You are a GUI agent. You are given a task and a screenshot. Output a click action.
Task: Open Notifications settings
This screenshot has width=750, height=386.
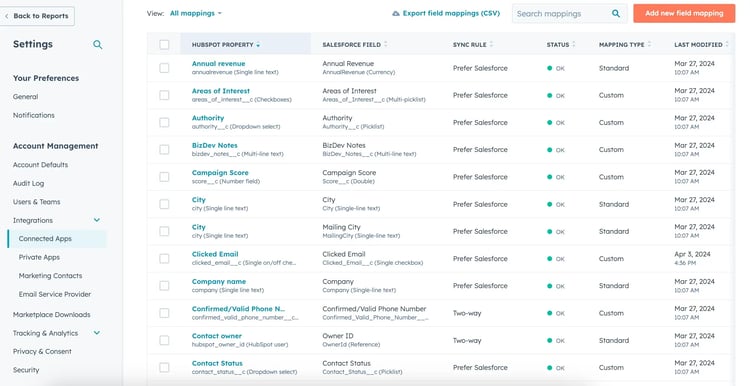pos(33,115)
